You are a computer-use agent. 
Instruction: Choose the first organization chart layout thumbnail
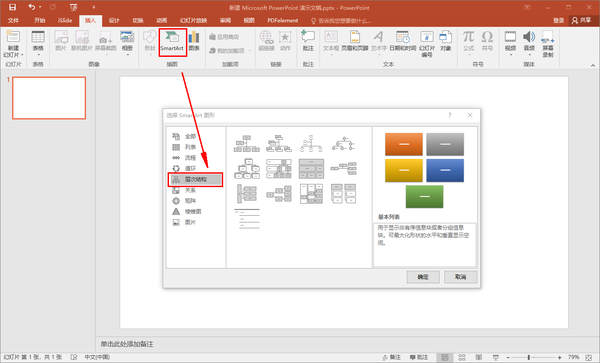tap(246, 143)
